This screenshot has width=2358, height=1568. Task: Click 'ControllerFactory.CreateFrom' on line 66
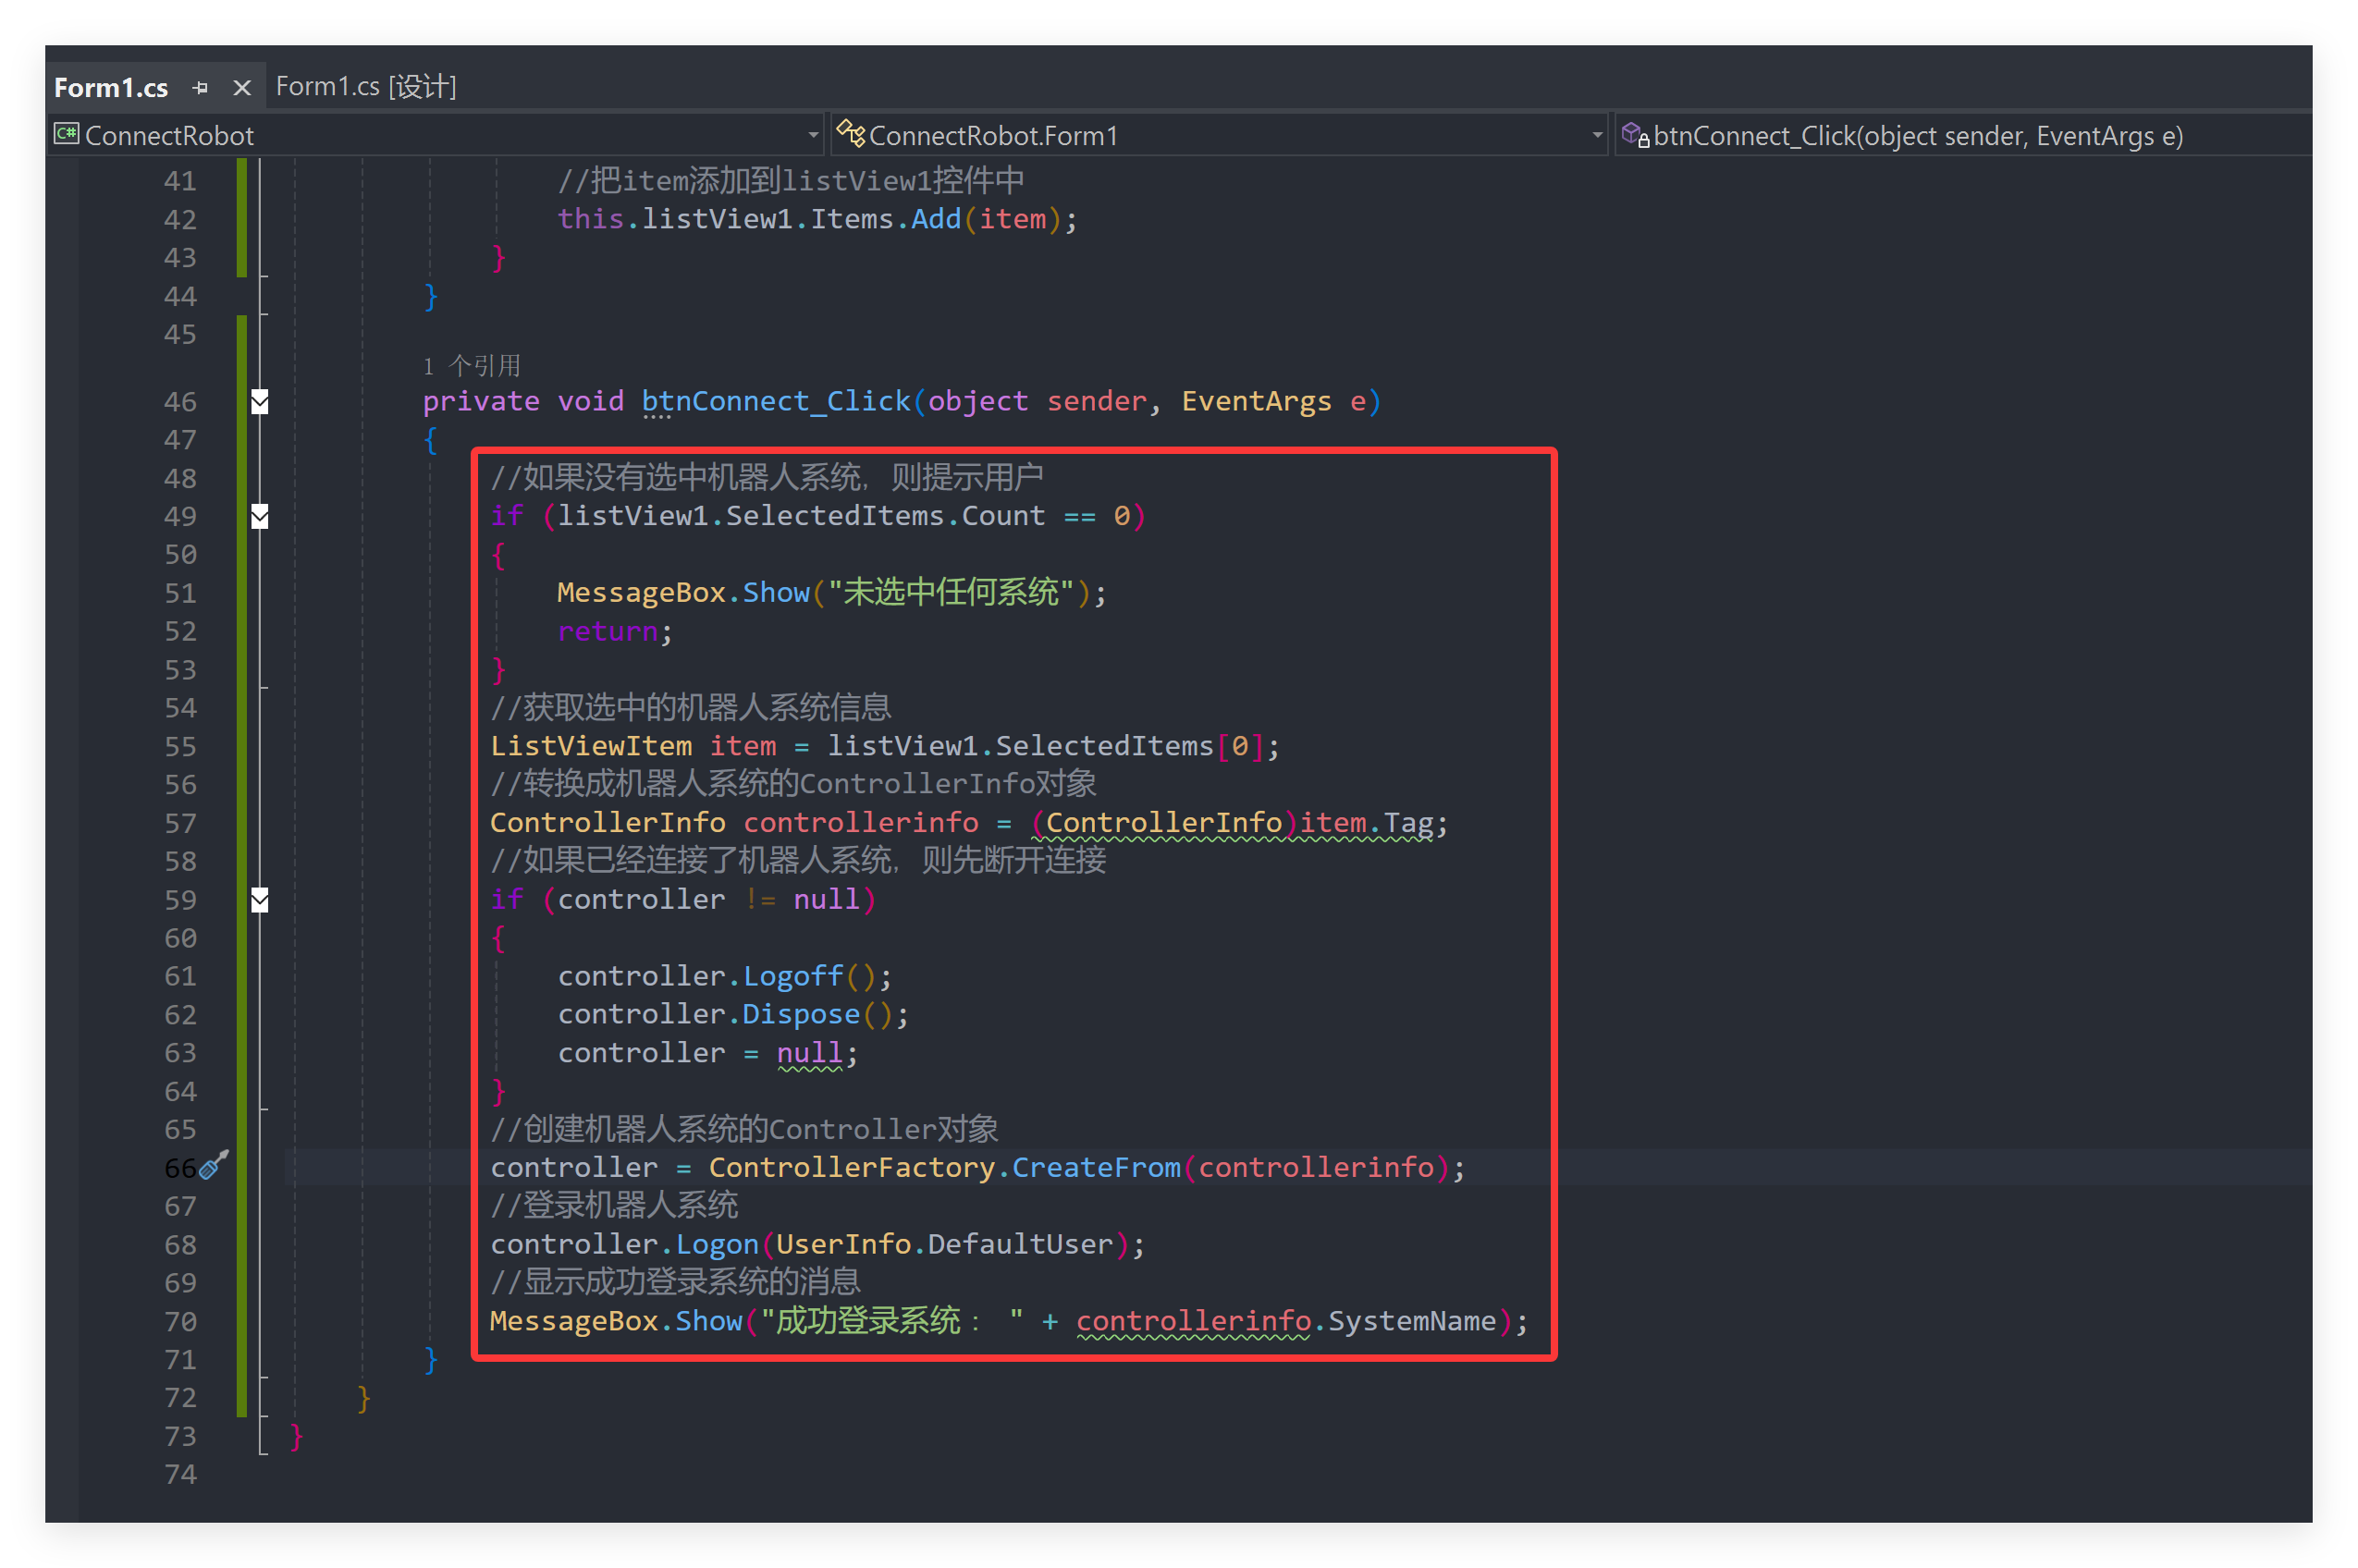[x=945, y=1168]
